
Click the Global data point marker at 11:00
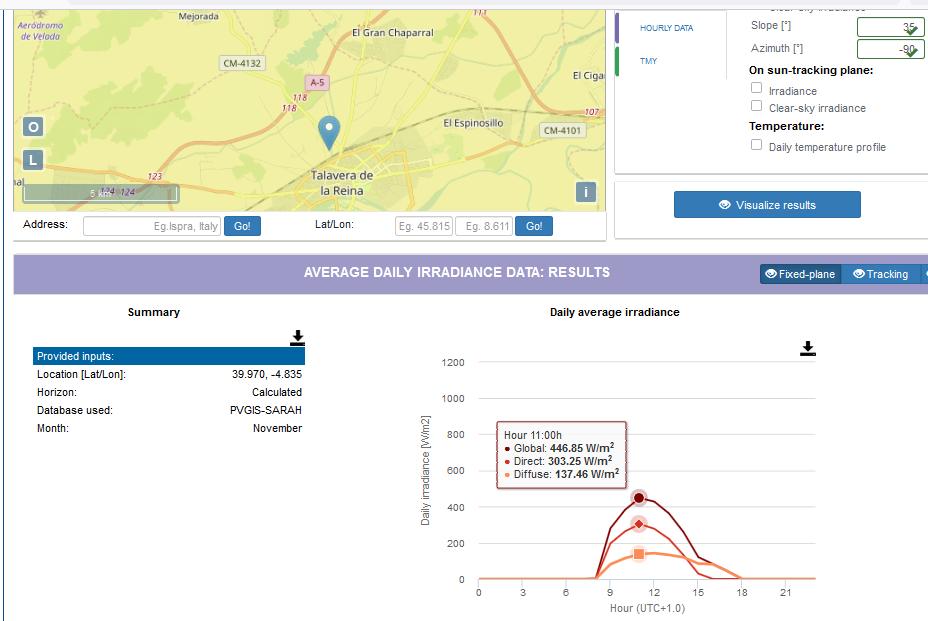[639, 498]
